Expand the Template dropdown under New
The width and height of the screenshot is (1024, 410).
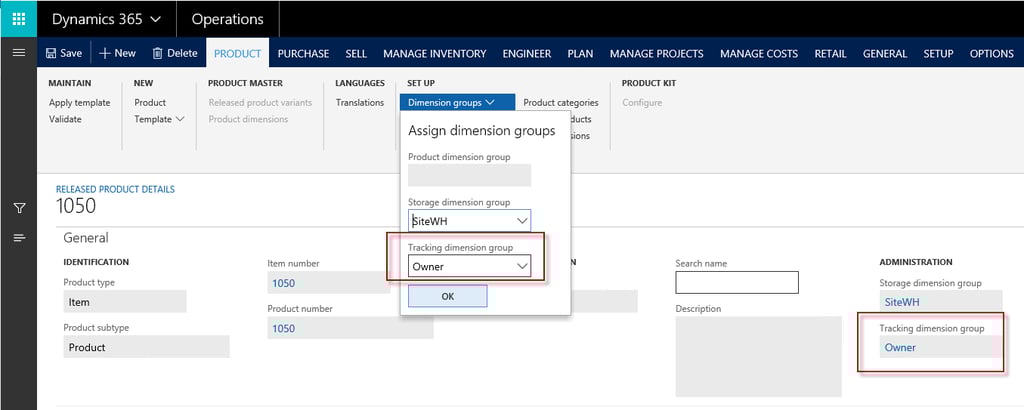[159, 119]
